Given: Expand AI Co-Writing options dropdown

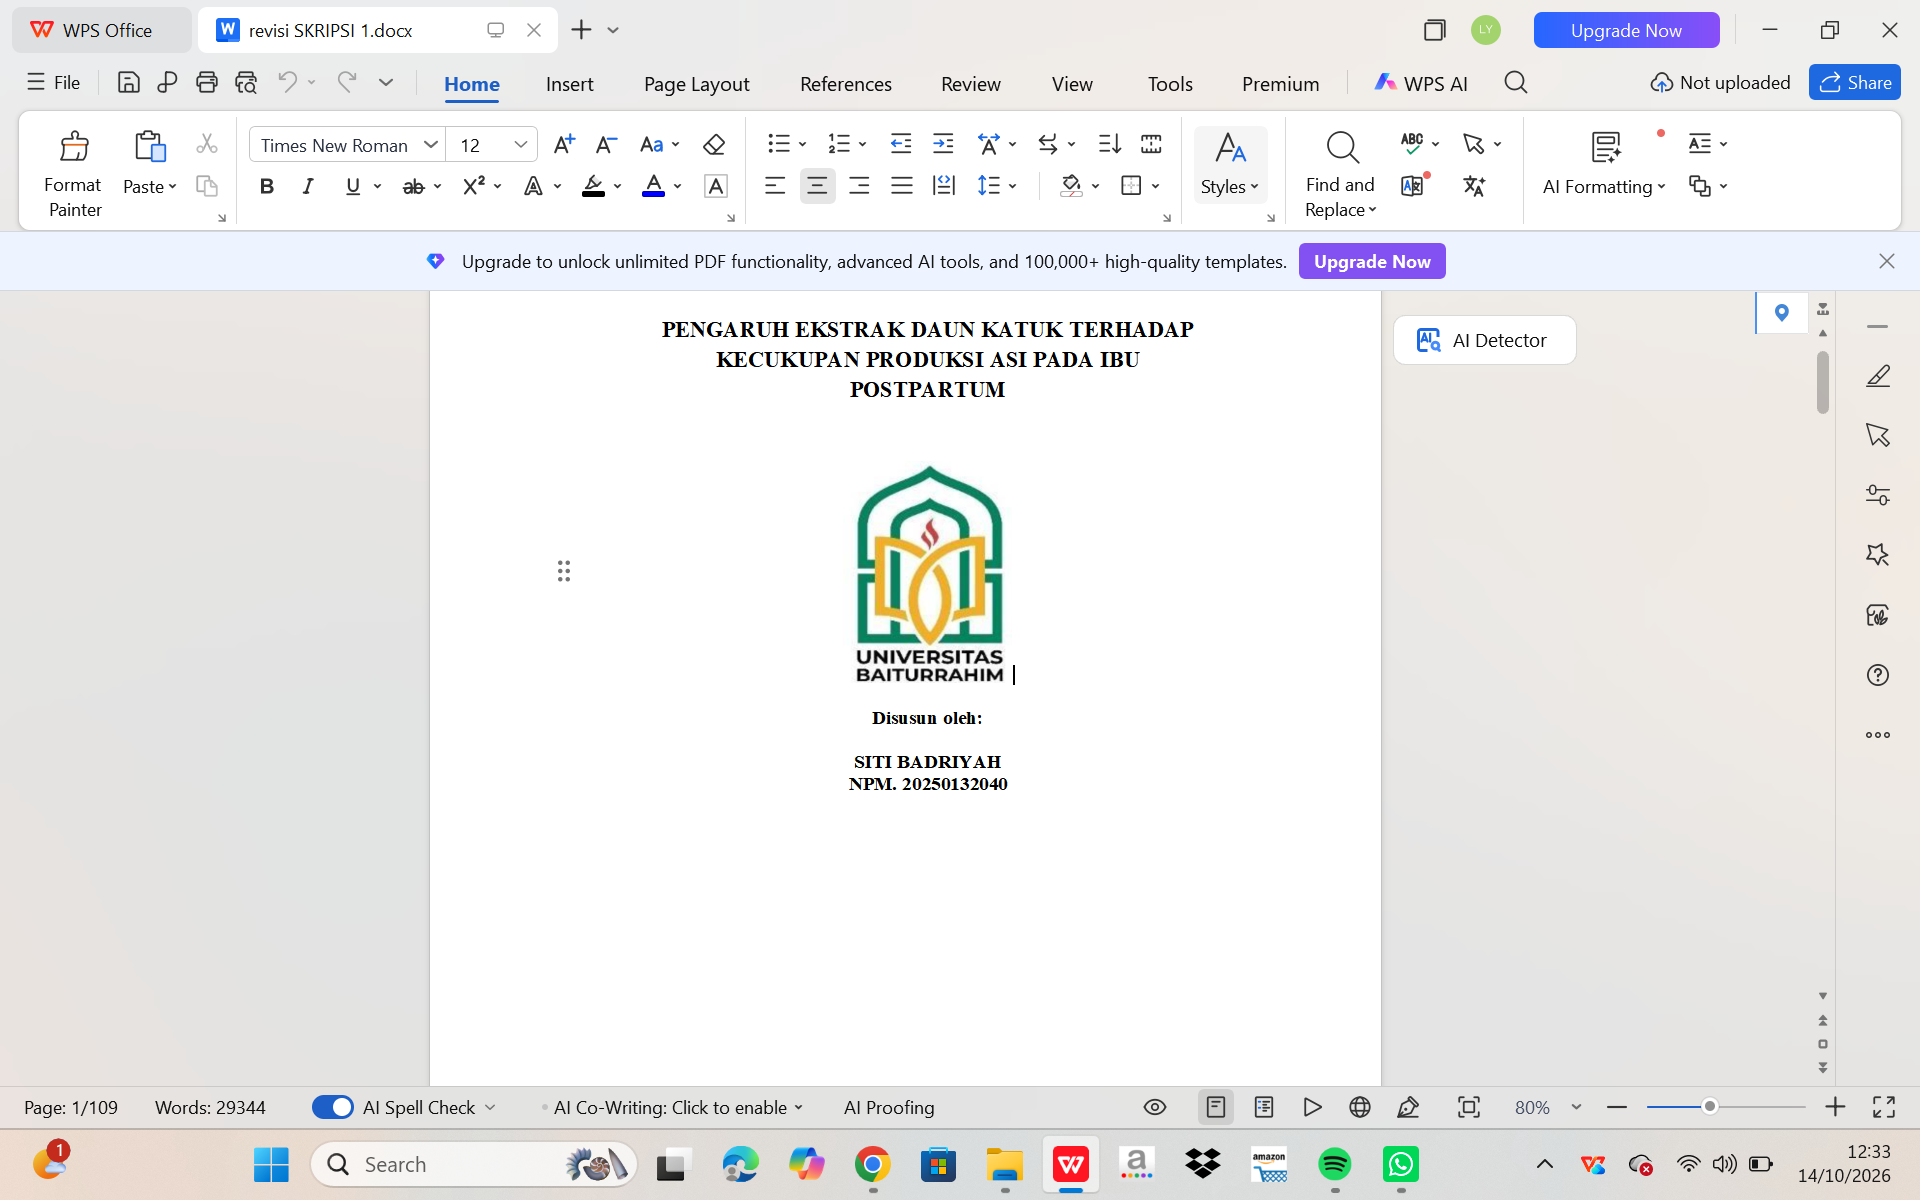Looking at the screenshot, I should 798,1107.
